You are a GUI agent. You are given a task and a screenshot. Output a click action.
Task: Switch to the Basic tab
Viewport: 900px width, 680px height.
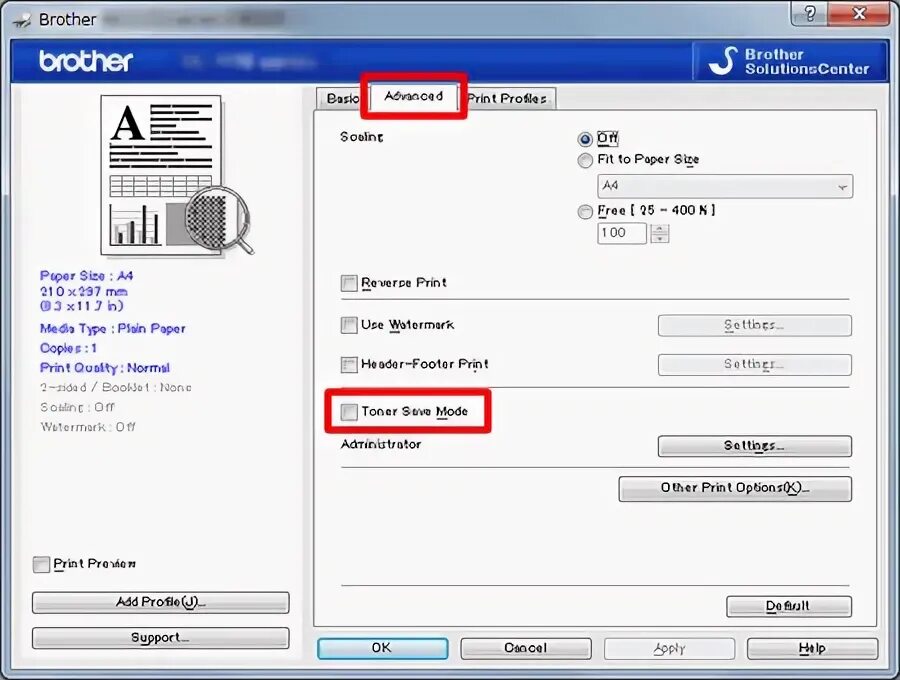pos(342,99)
